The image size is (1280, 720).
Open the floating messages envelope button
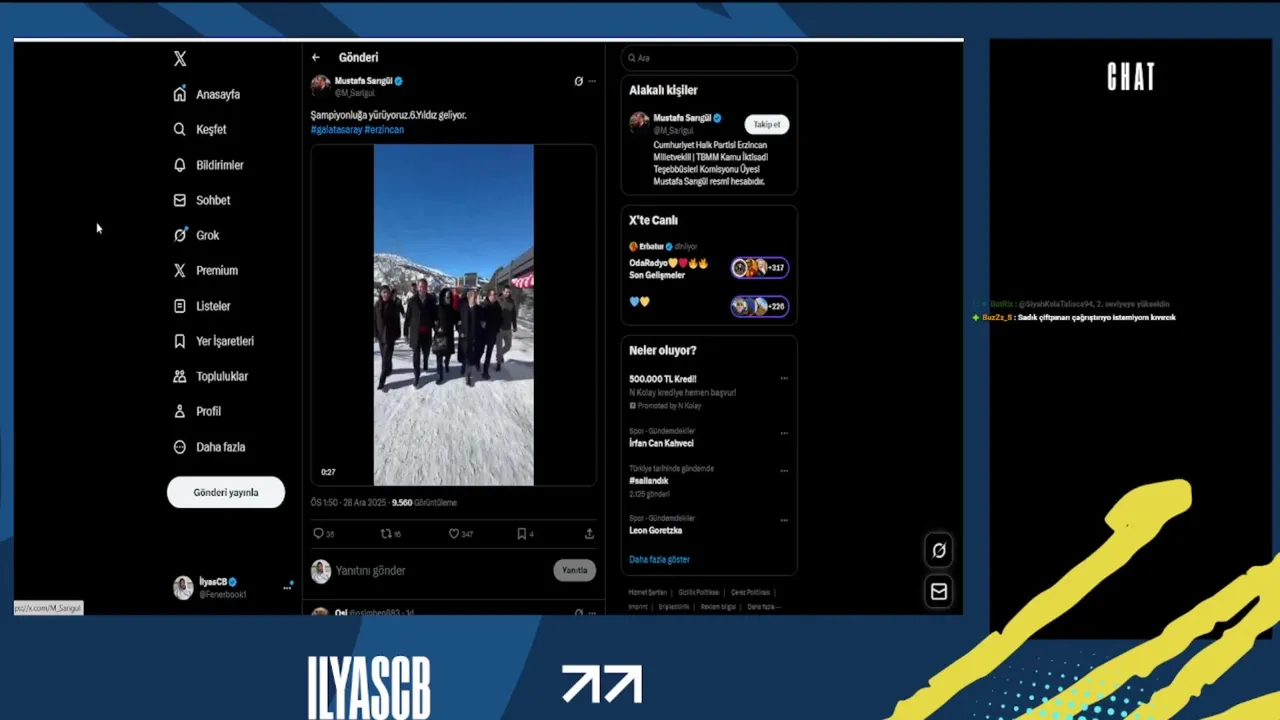point(939,592)
